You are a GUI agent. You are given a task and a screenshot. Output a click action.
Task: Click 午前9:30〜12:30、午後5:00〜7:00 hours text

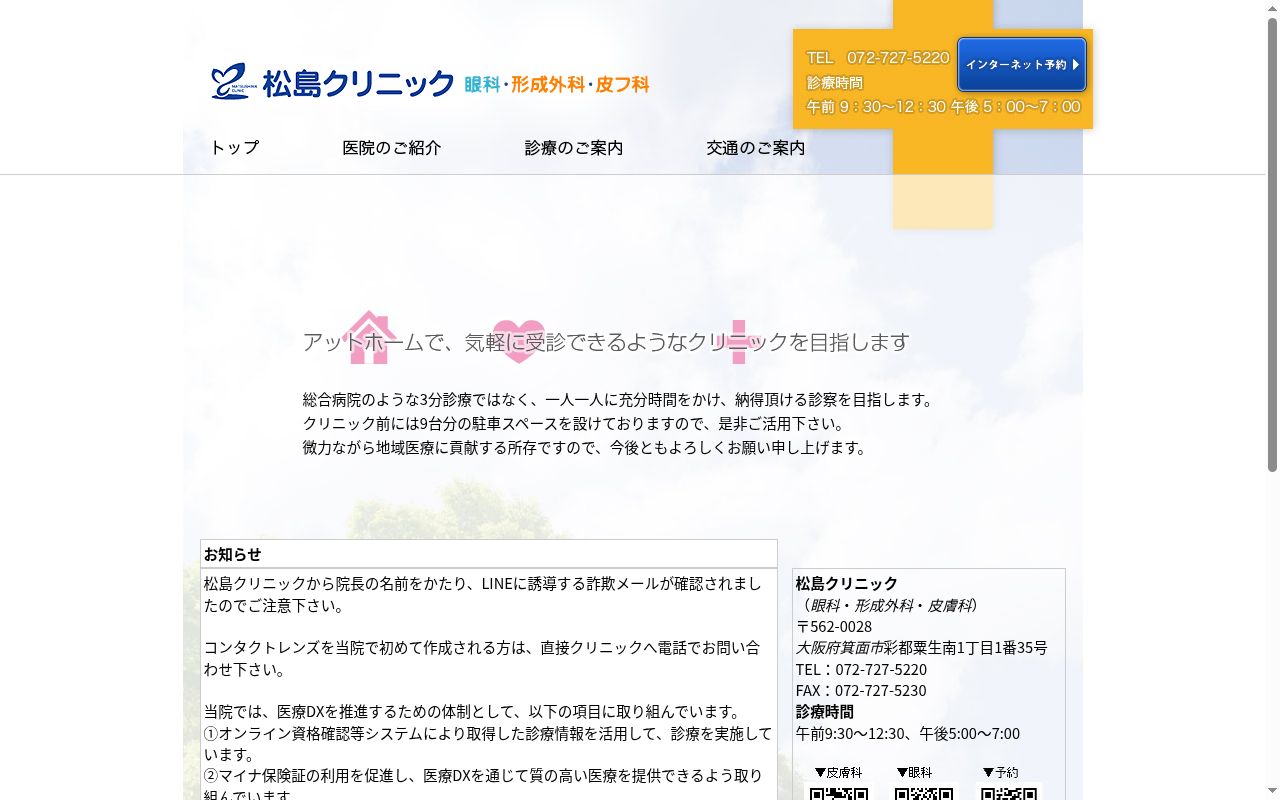[x=908, y=733]
